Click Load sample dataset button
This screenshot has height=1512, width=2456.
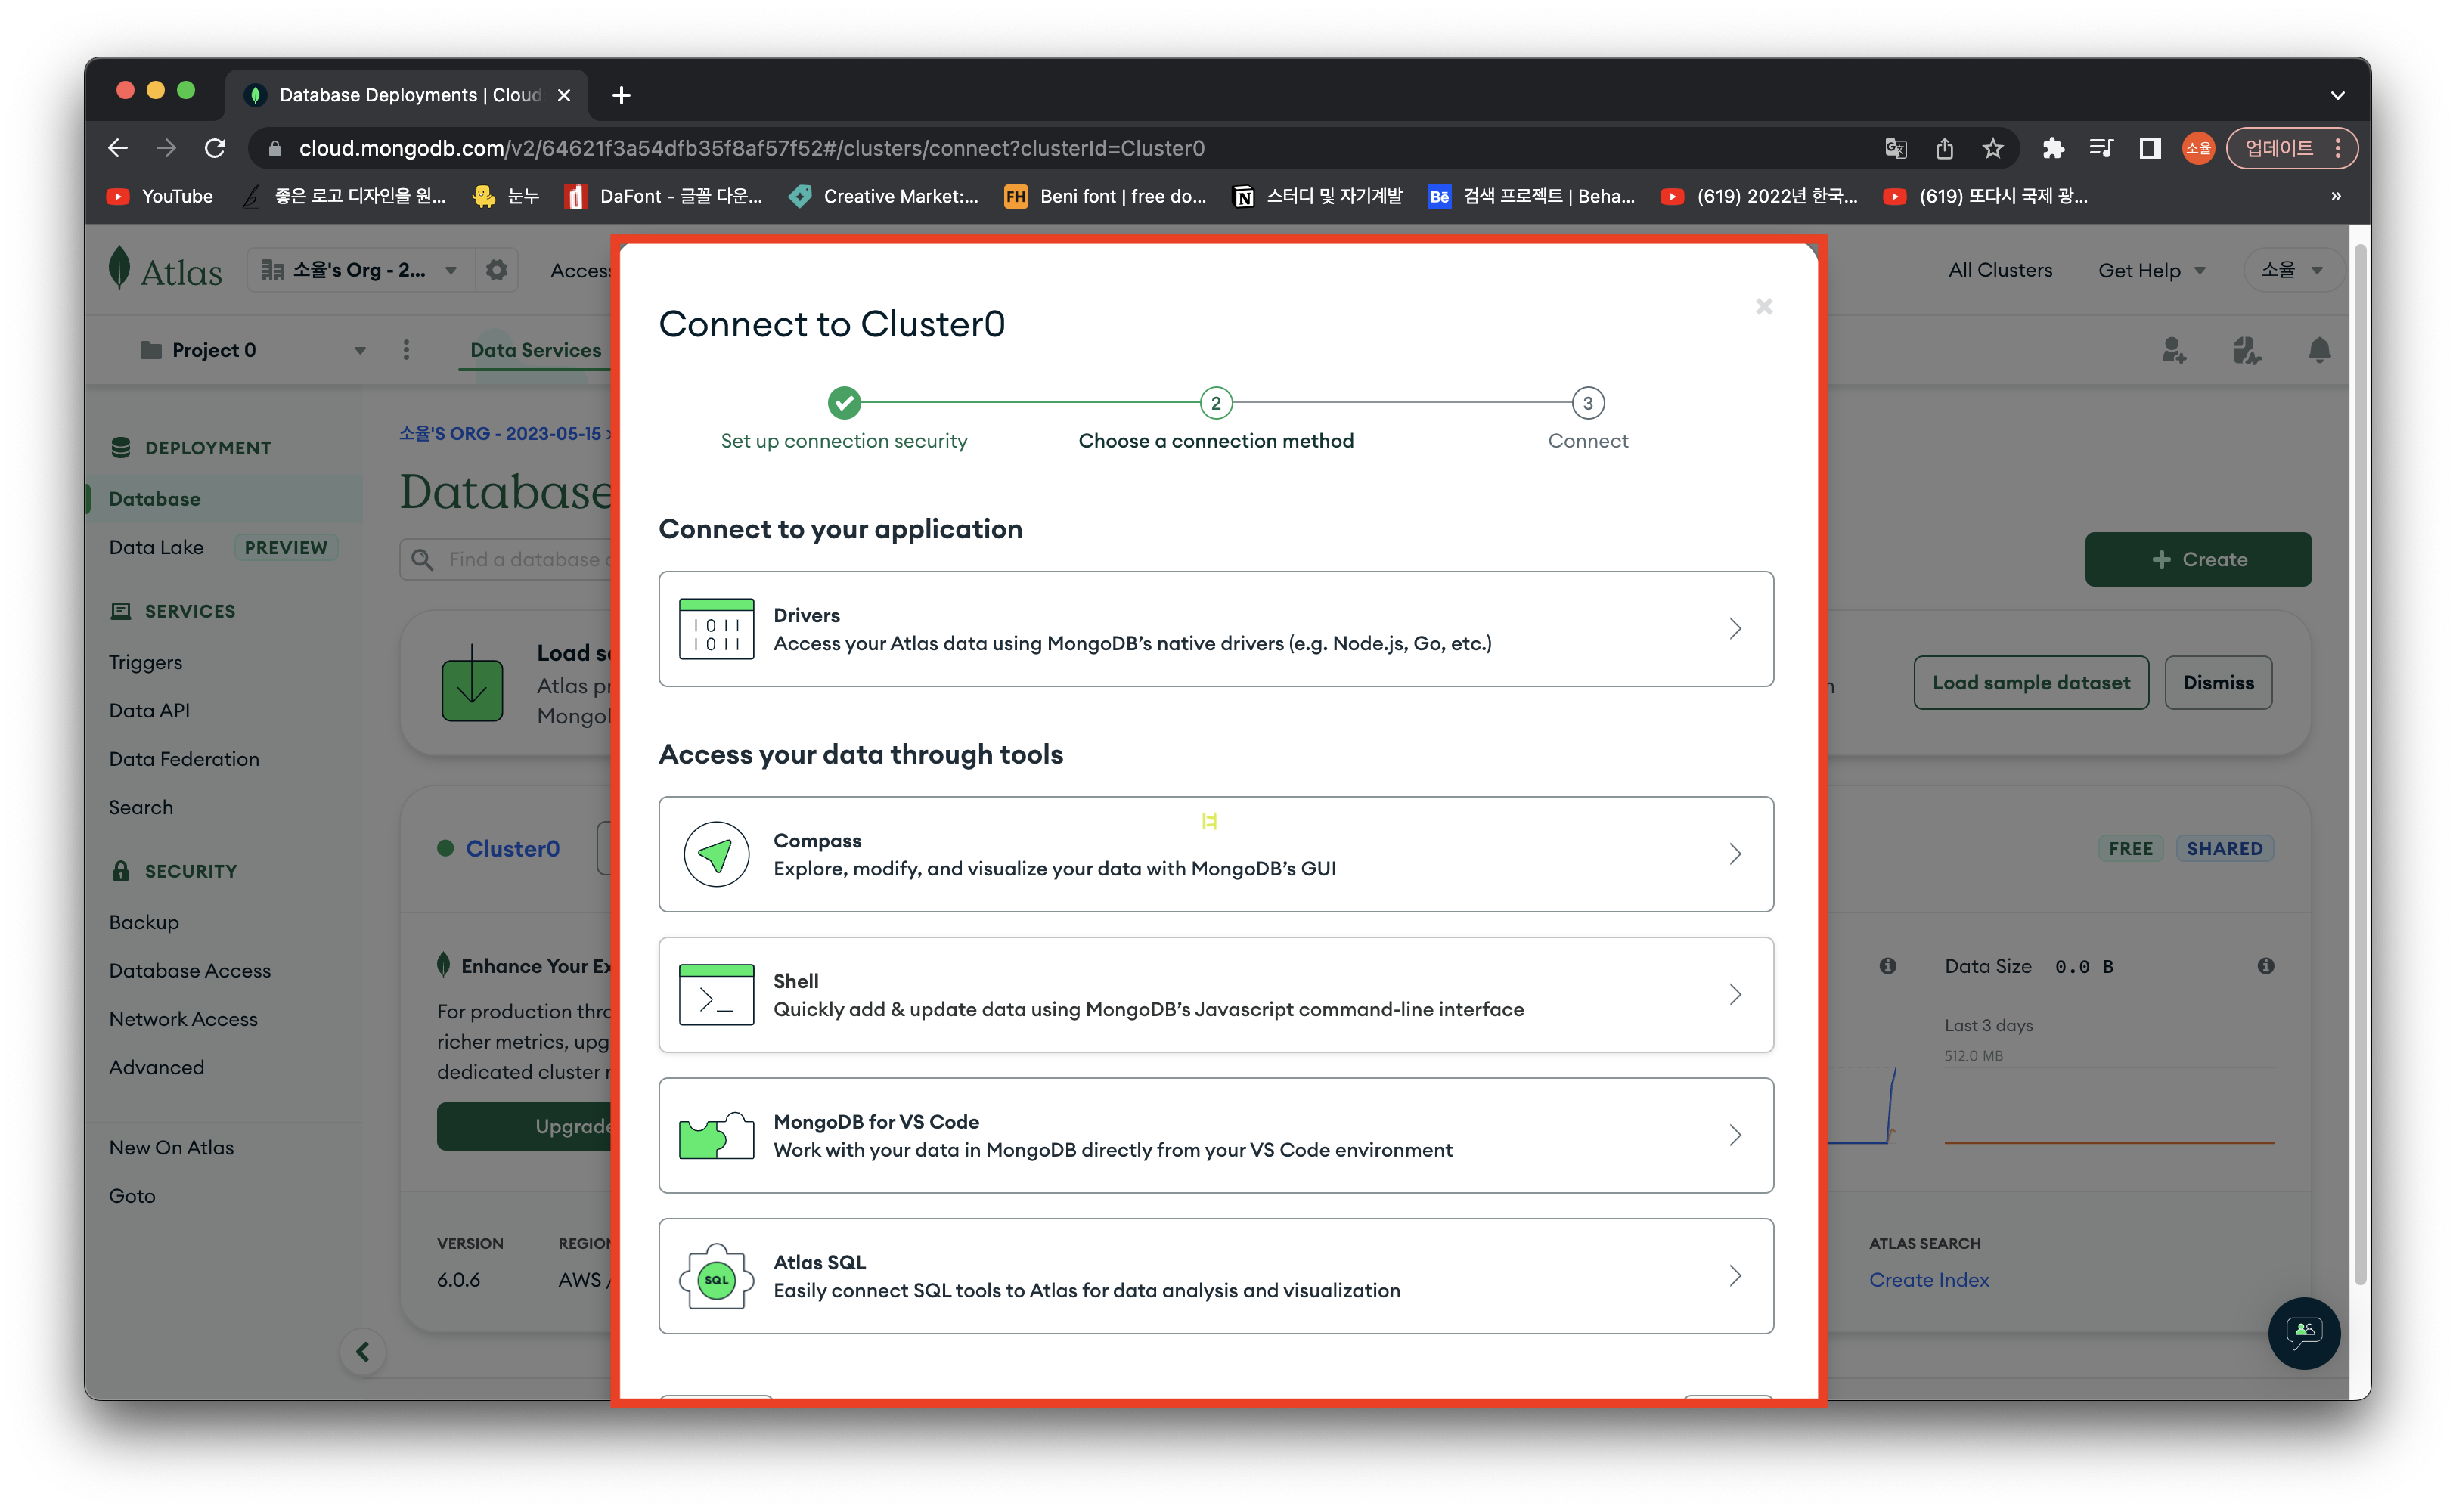pyautogui.click(x=2030, y=683)
